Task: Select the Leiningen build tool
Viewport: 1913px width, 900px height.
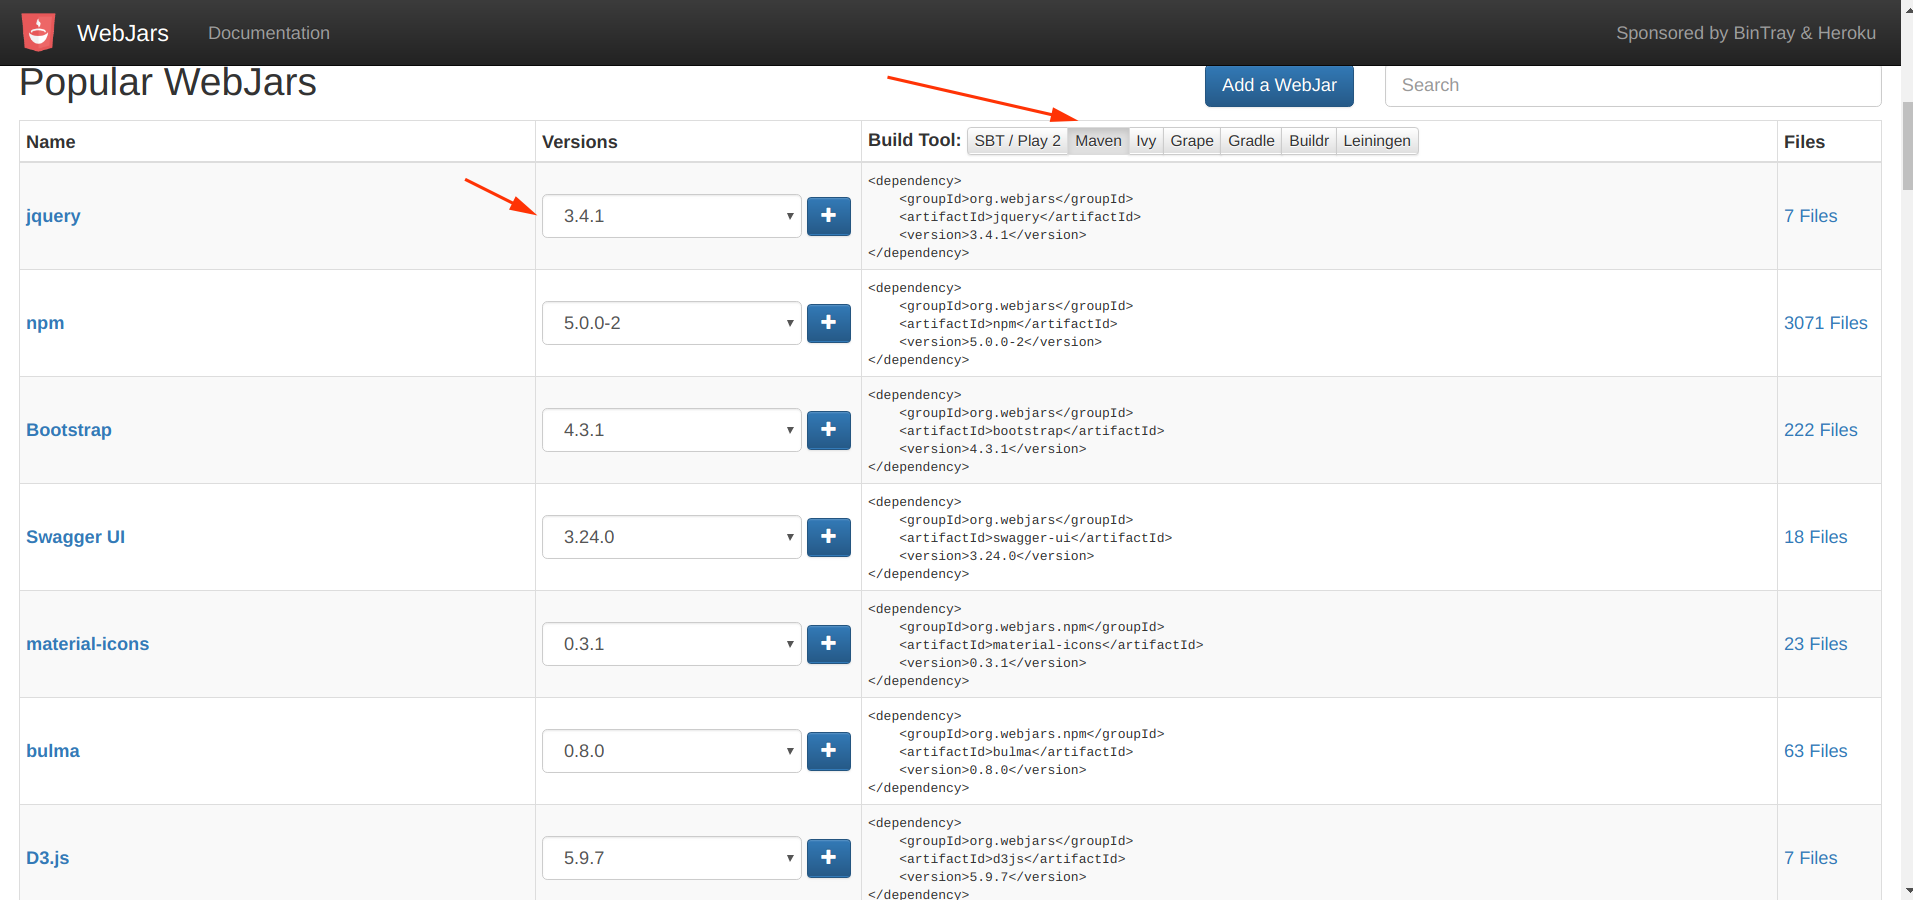Action: pyautogui.click(x=1377, y=141)
